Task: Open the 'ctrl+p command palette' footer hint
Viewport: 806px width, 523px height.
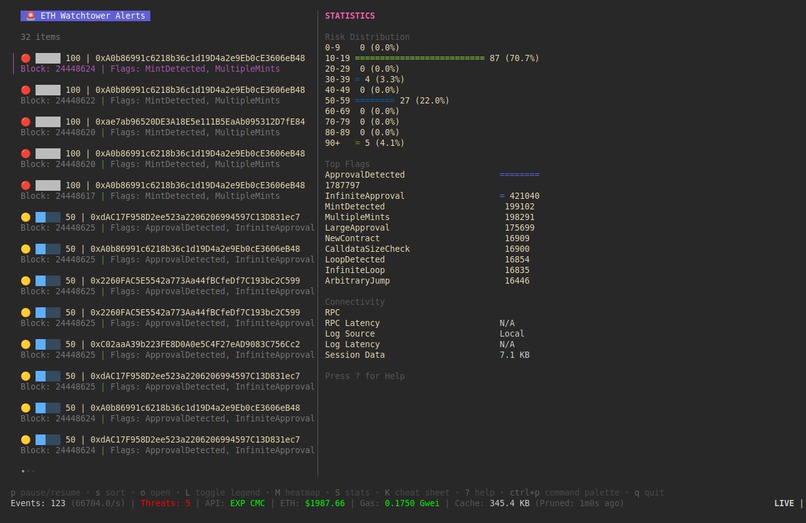Action: click(x=564, y=493)
